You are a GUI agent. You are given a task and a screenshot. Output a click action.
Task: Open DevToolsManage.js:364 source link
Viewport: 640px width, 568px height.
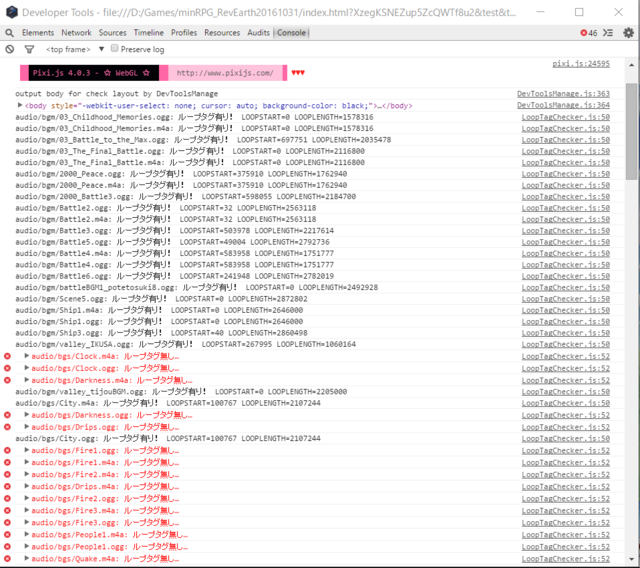coord(563,105)
